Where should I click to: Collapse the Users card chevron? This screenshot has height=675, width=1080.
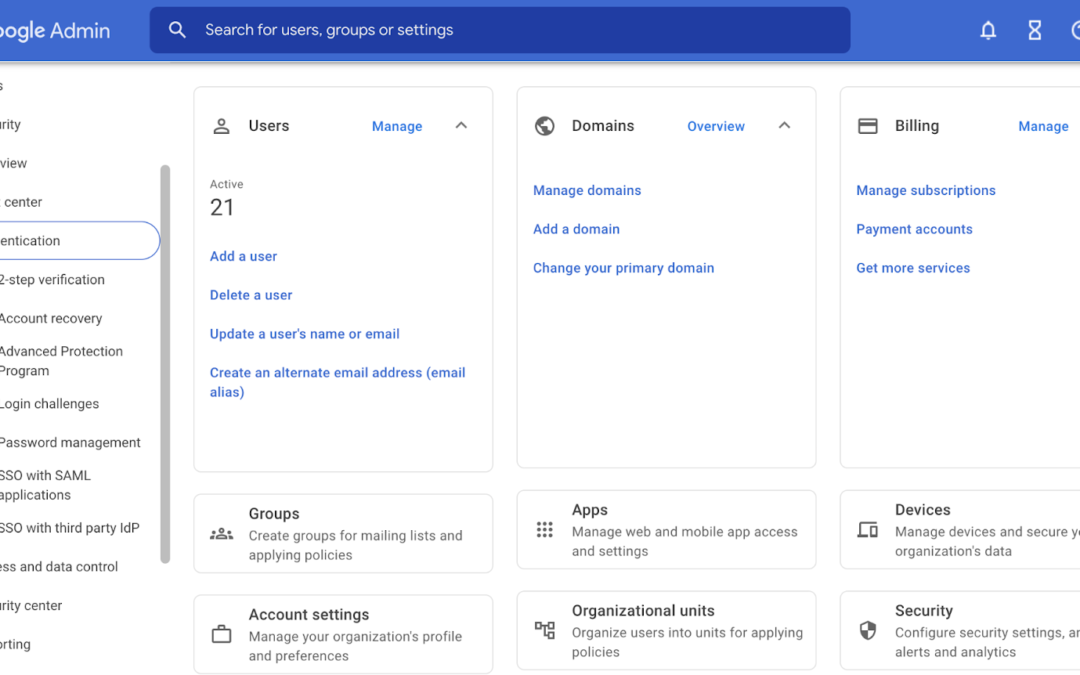coord(461,125)
